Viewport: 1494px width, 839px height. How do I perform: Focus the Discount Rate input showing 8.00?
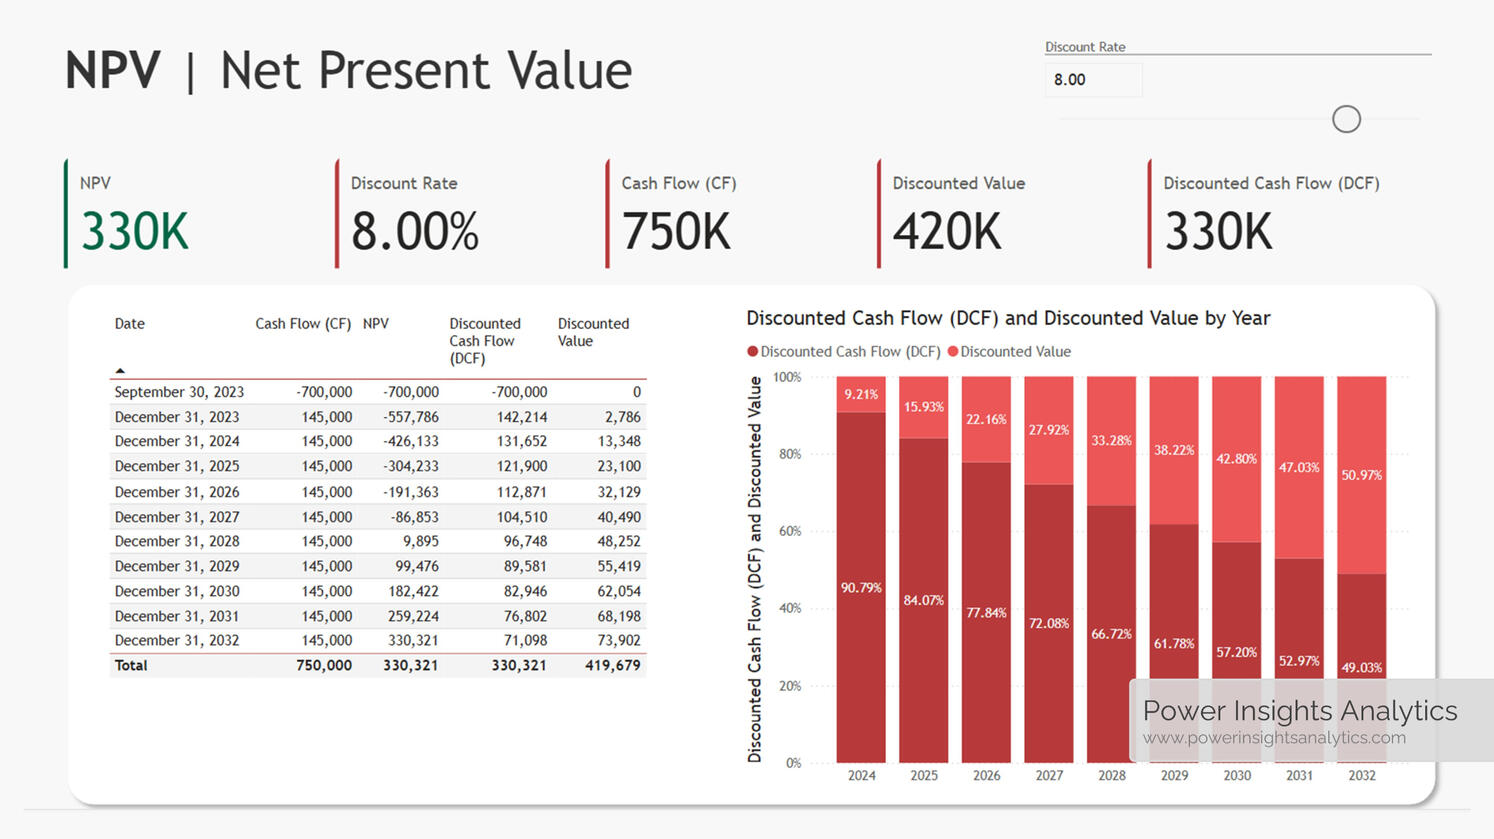(x=1092, y=80)
